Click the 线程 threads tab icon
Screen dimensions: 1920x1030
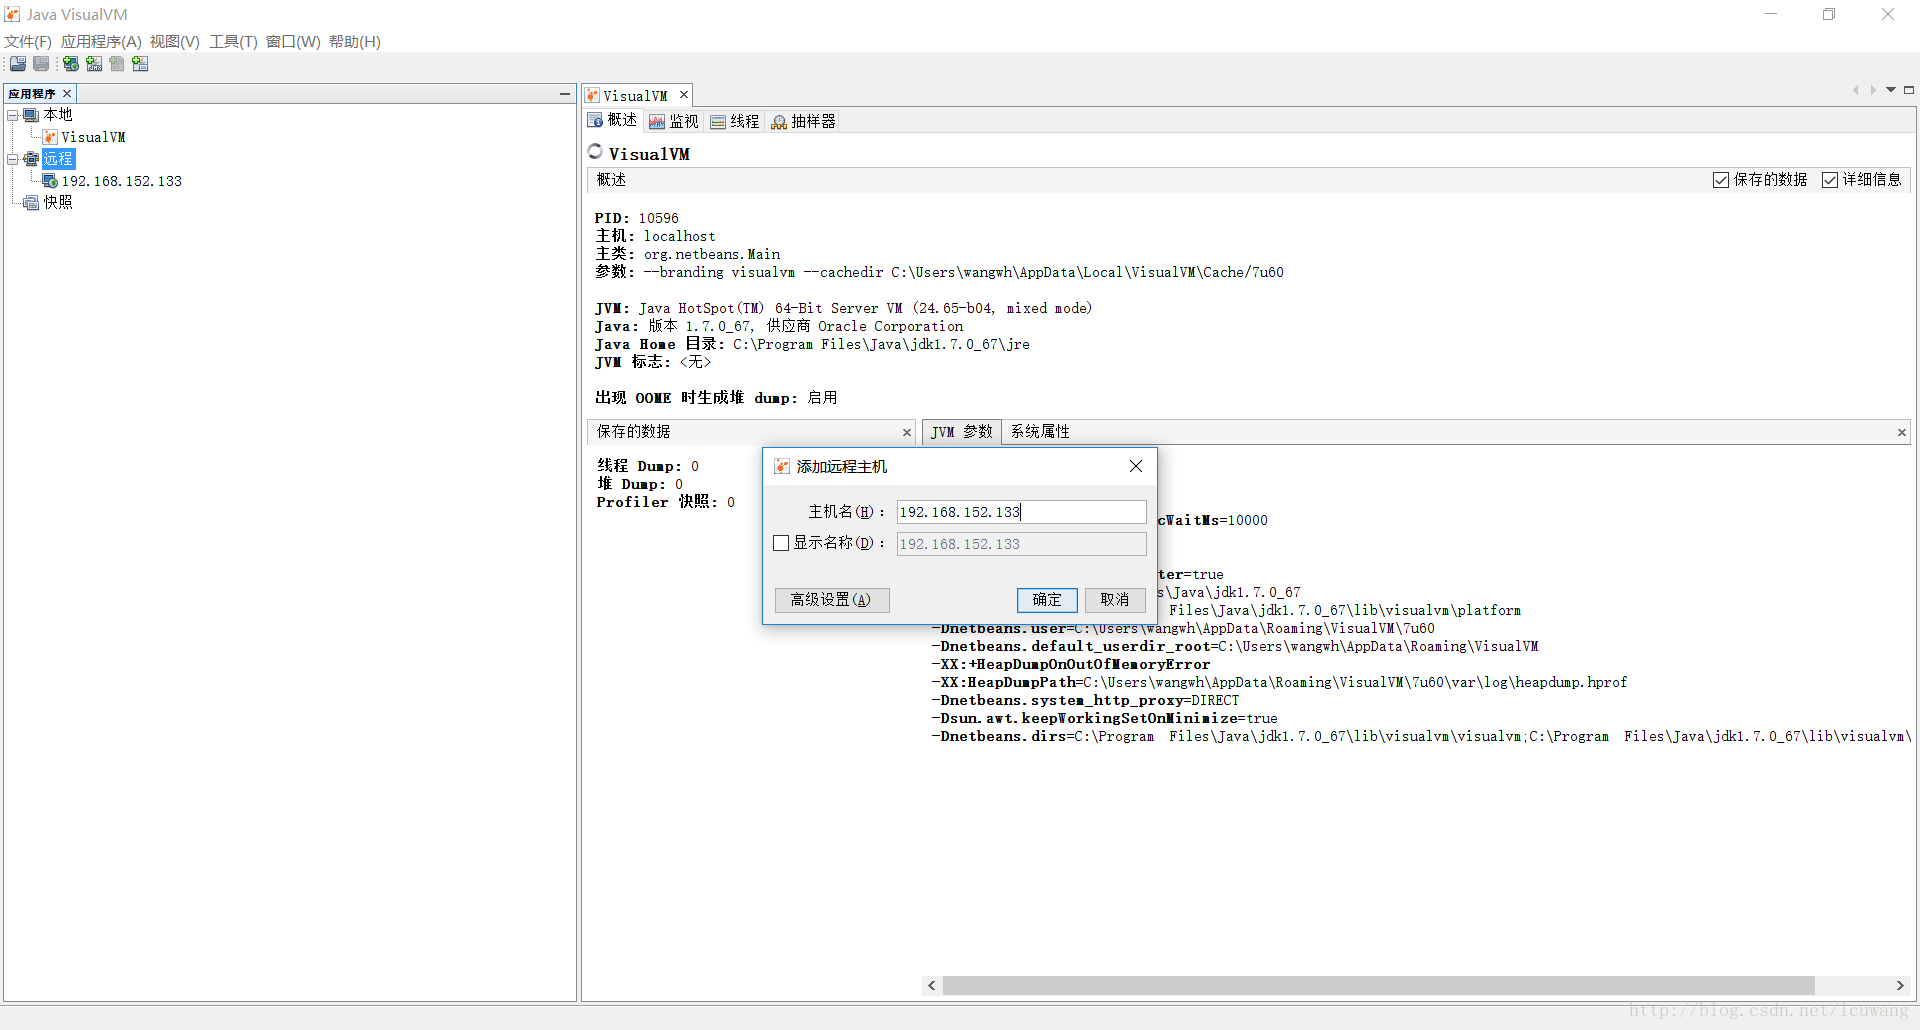(718, 122)
